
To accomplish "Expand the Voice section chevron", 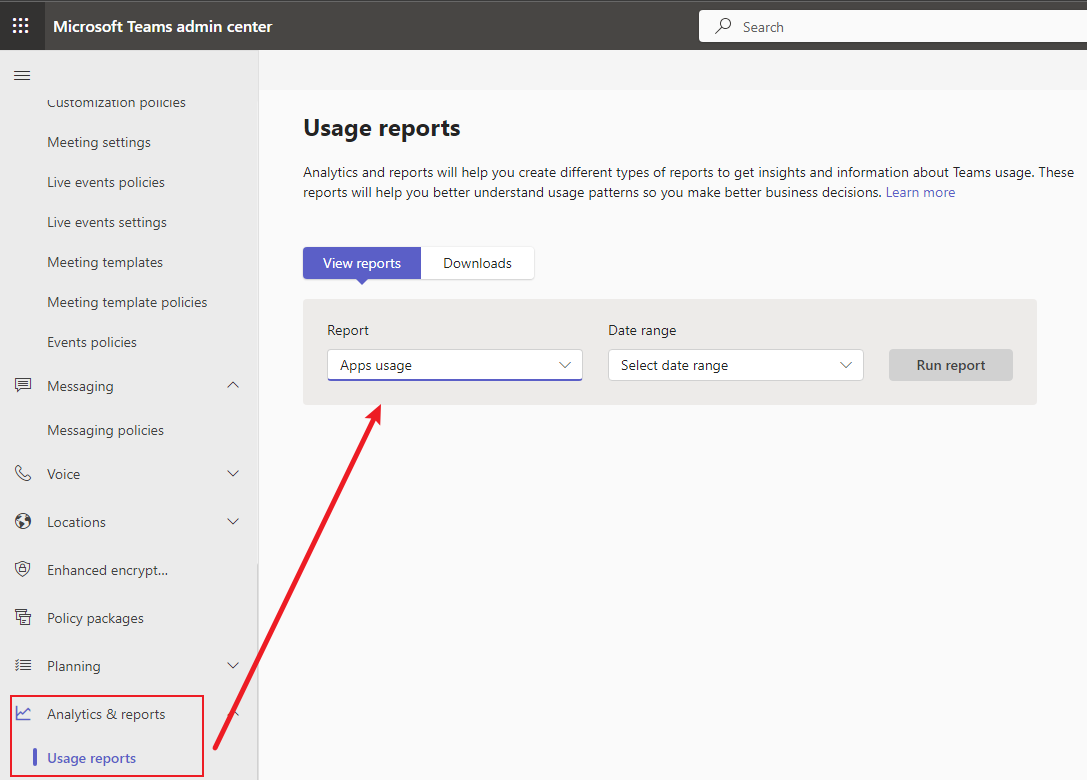I will click(x=233, y=474).
